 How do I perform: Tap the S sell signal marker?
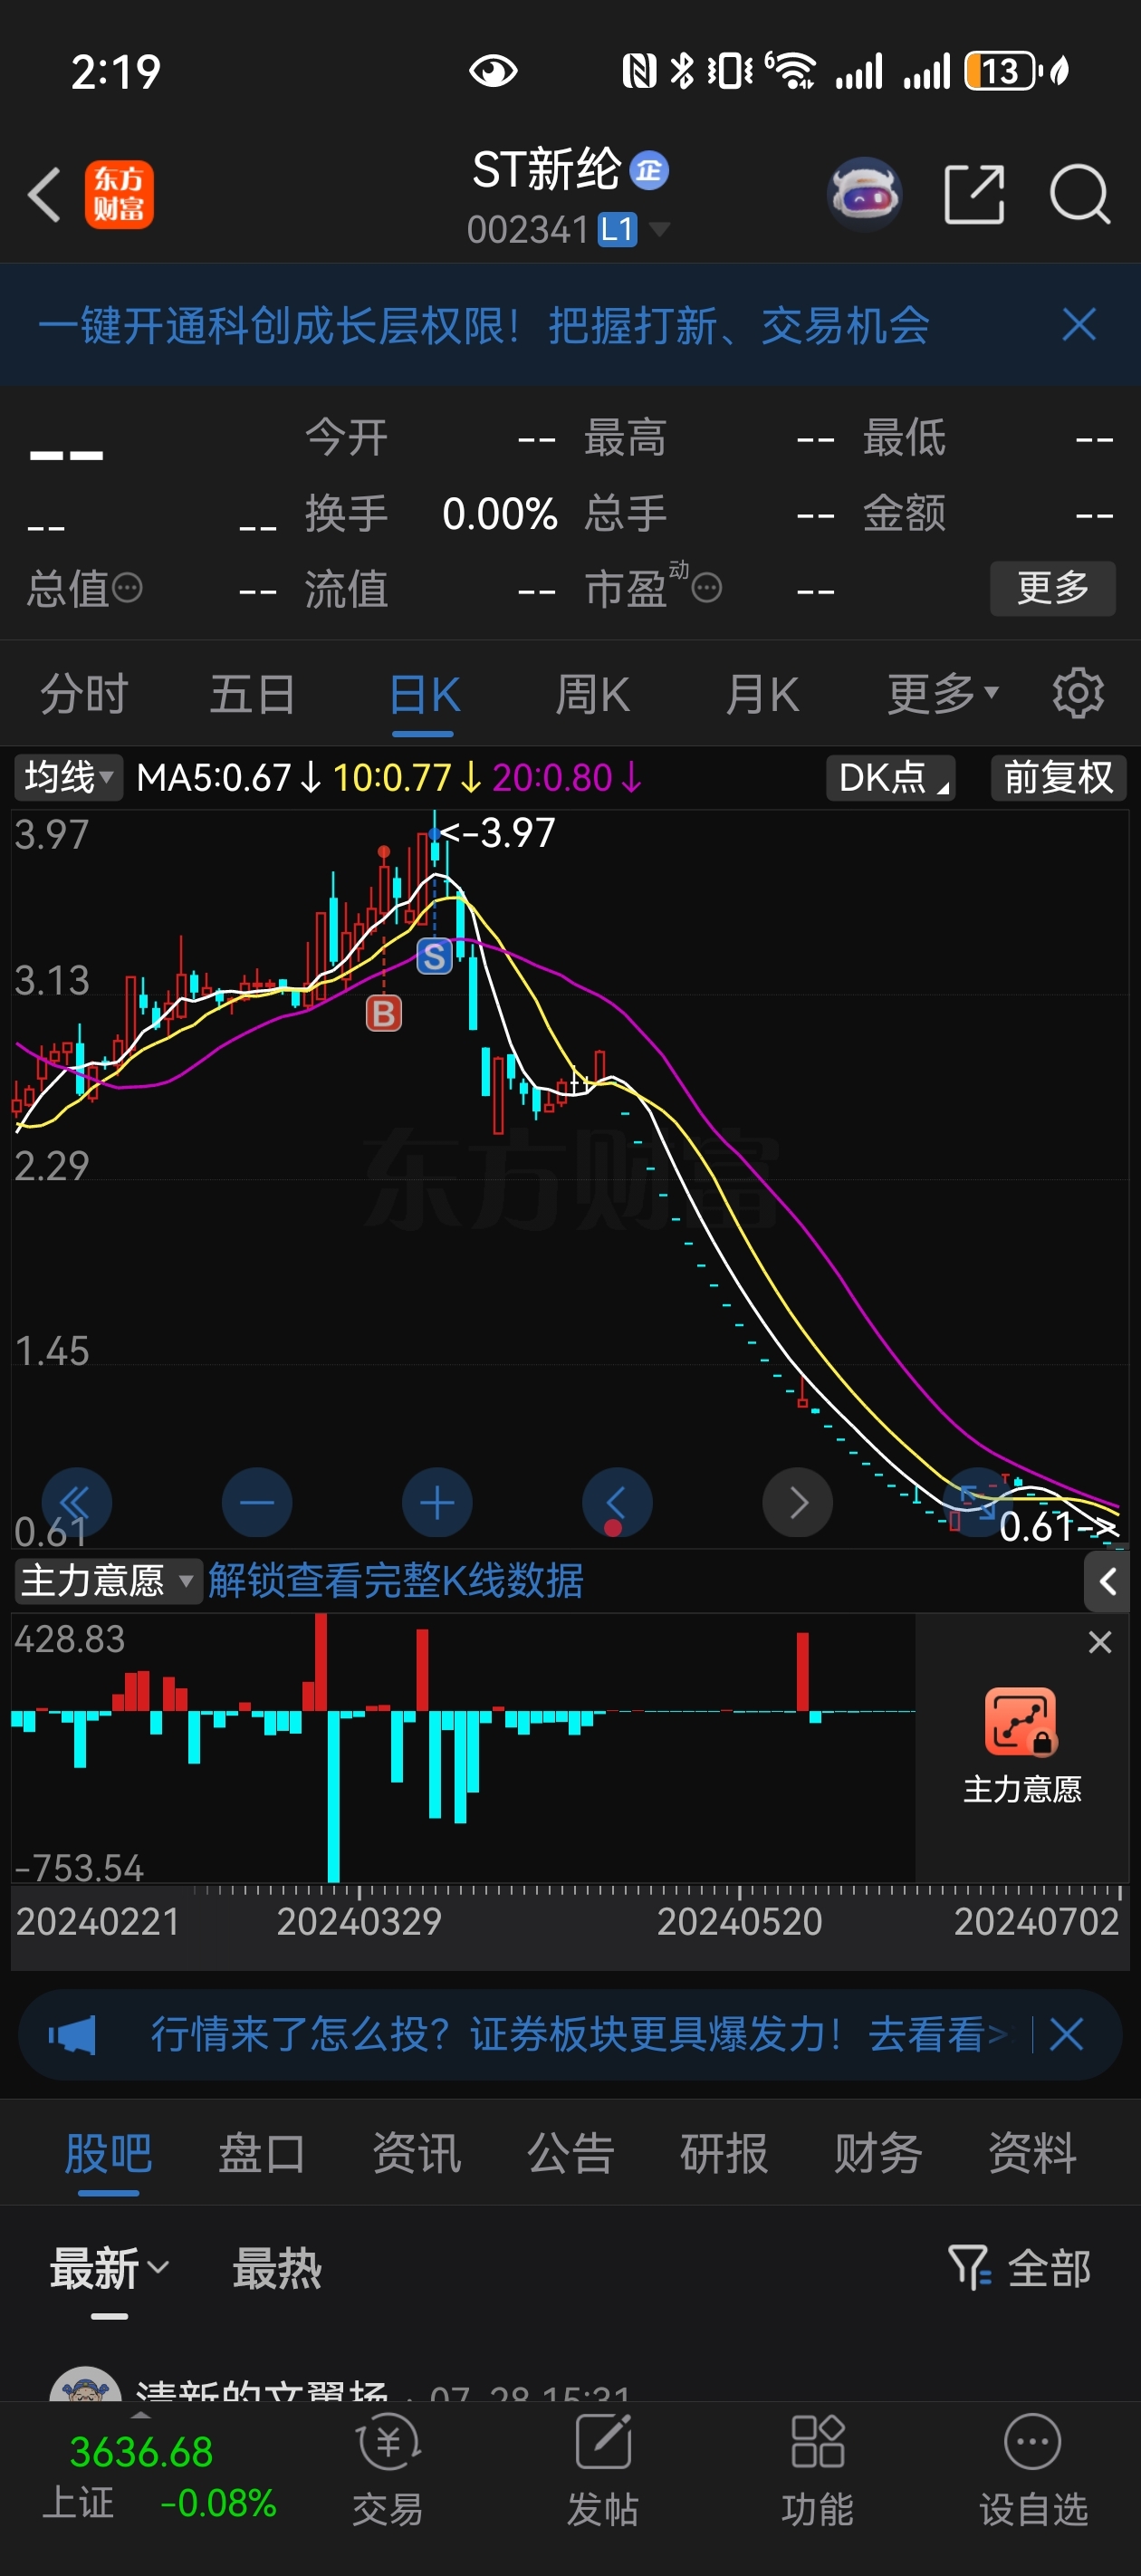click(x=434, y=957)
